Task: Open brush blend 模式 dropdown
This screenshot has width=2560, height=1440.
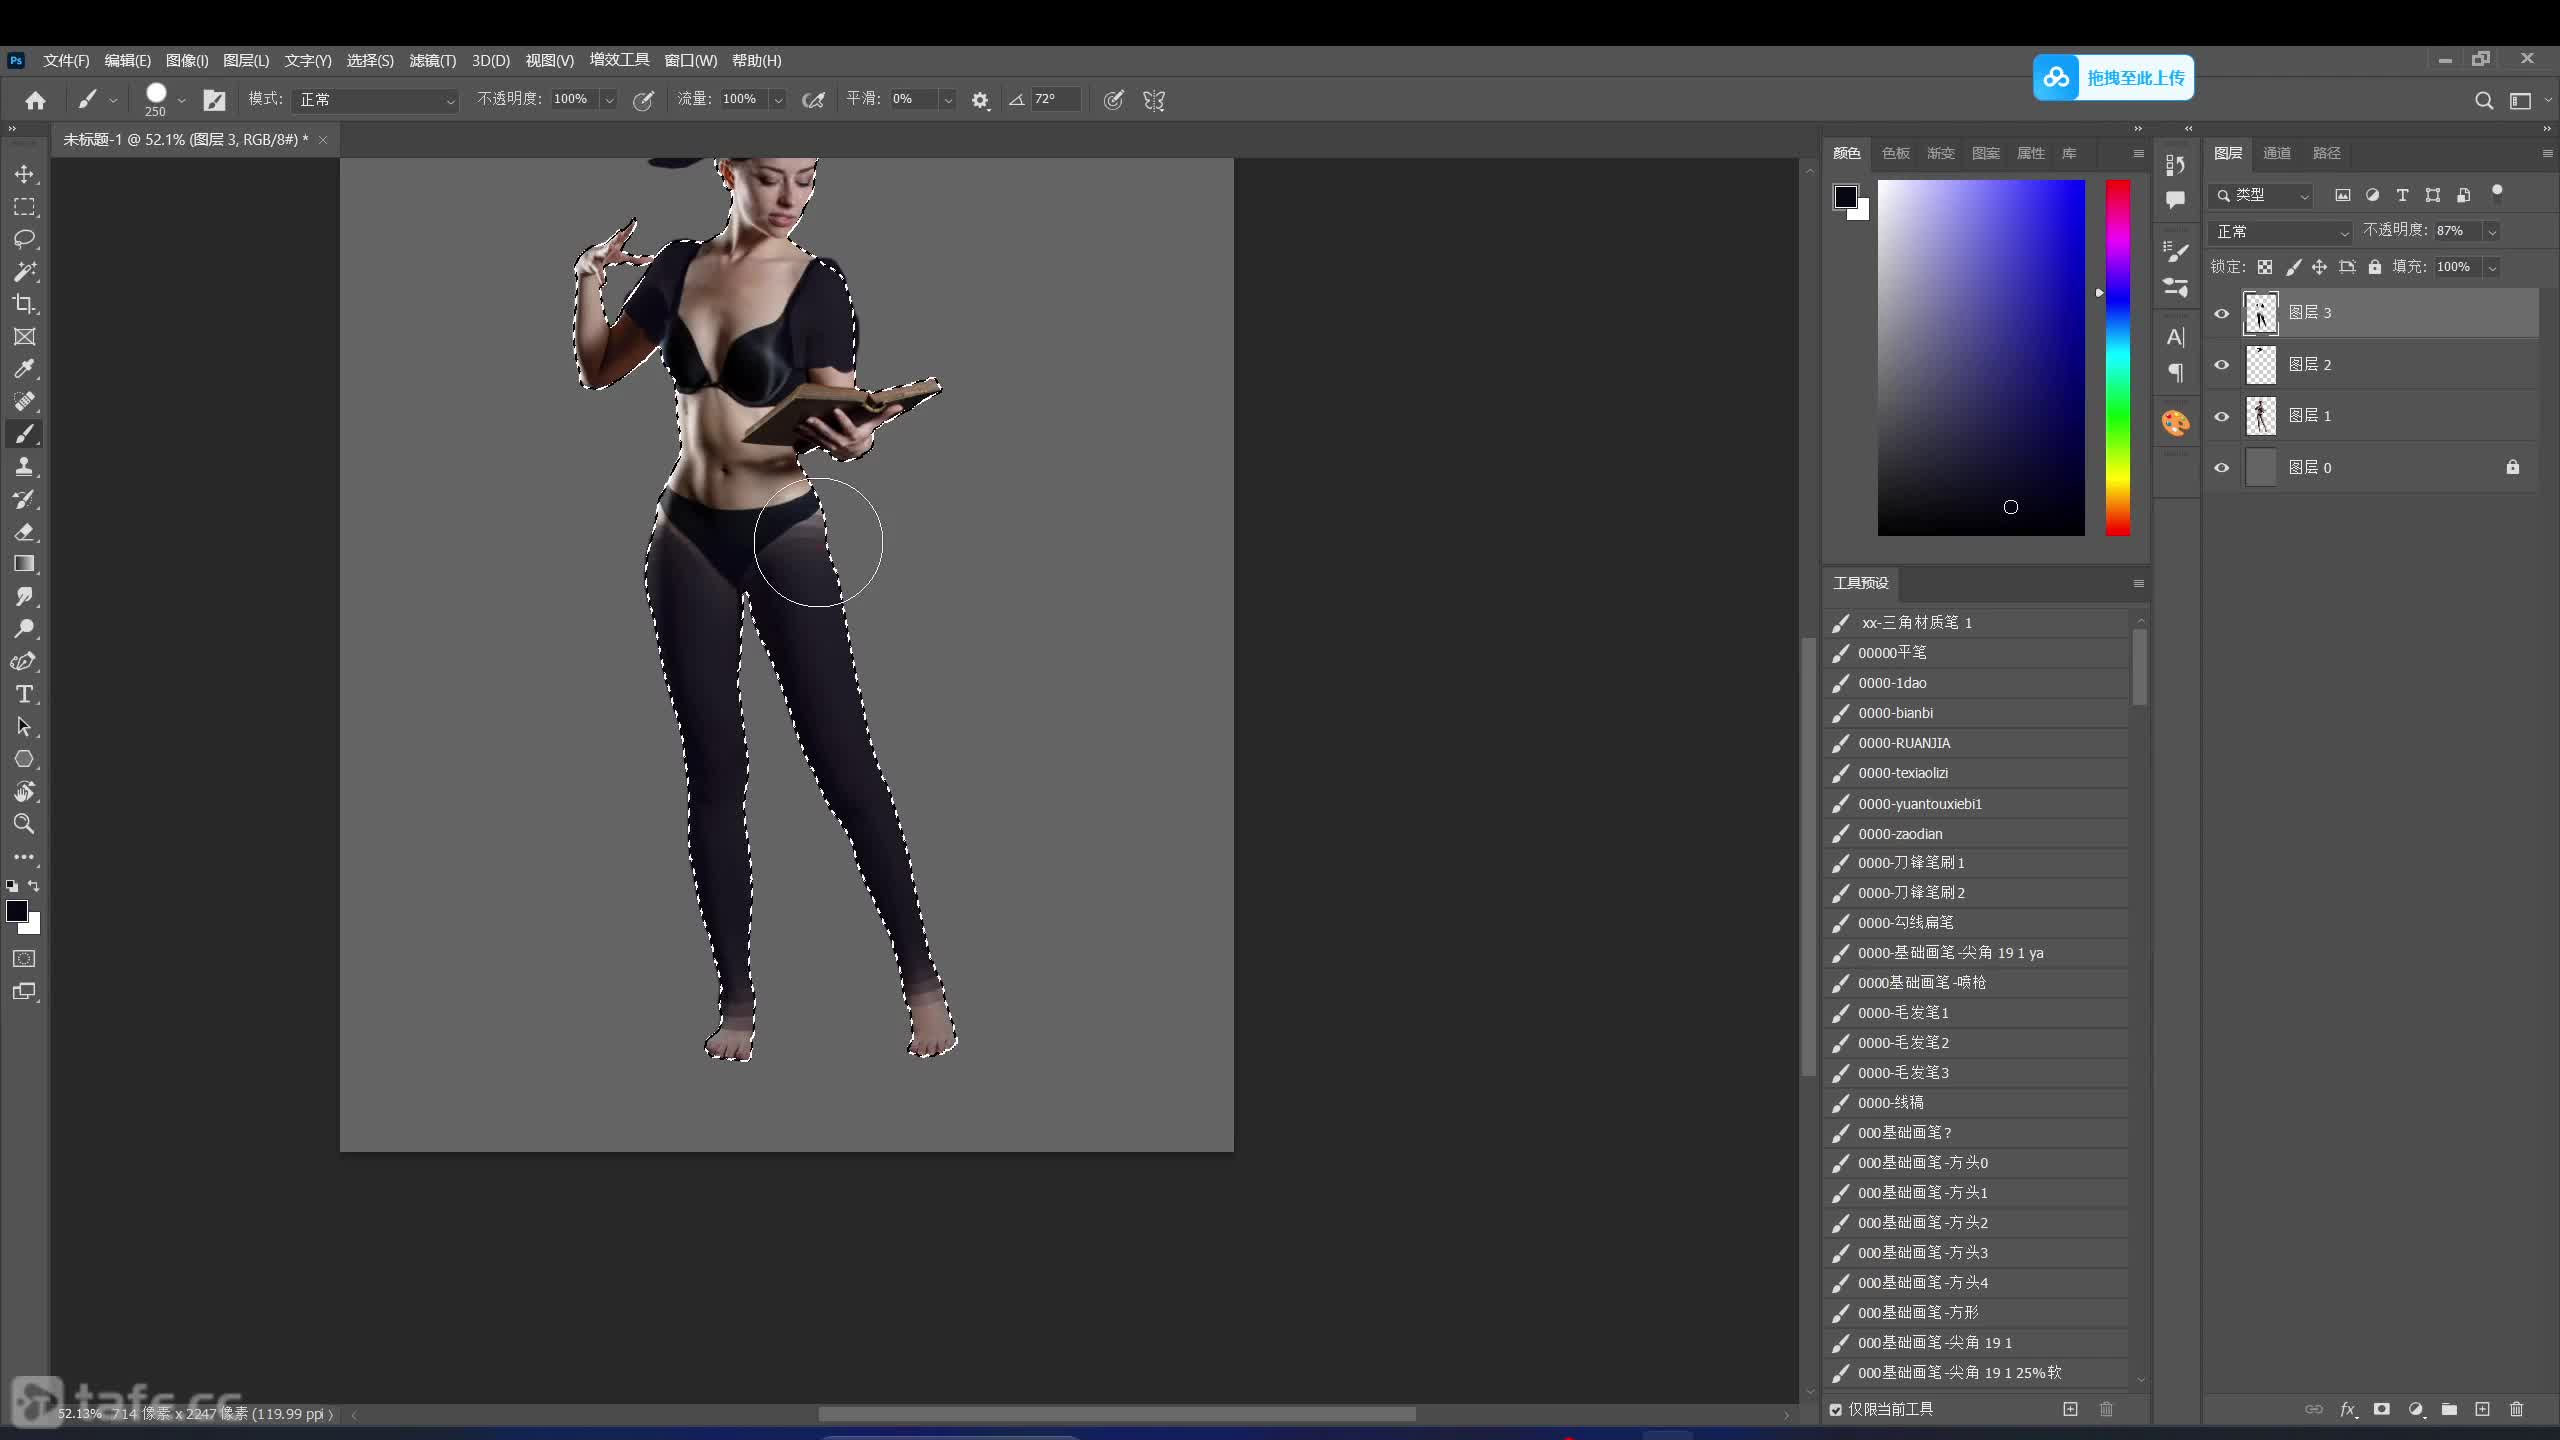Action: [375, 100]
